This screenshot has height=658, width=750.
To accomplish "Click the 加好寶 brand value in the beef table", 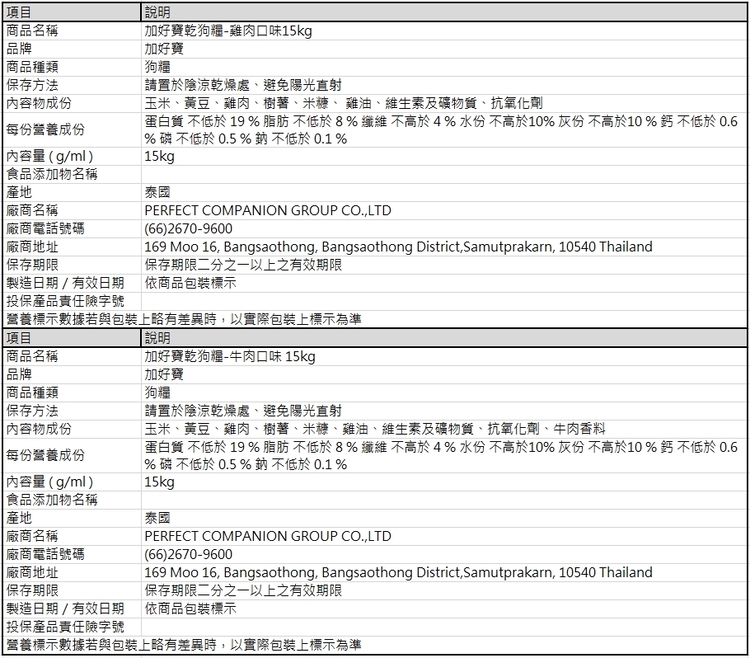I will [x=163, y=374].
